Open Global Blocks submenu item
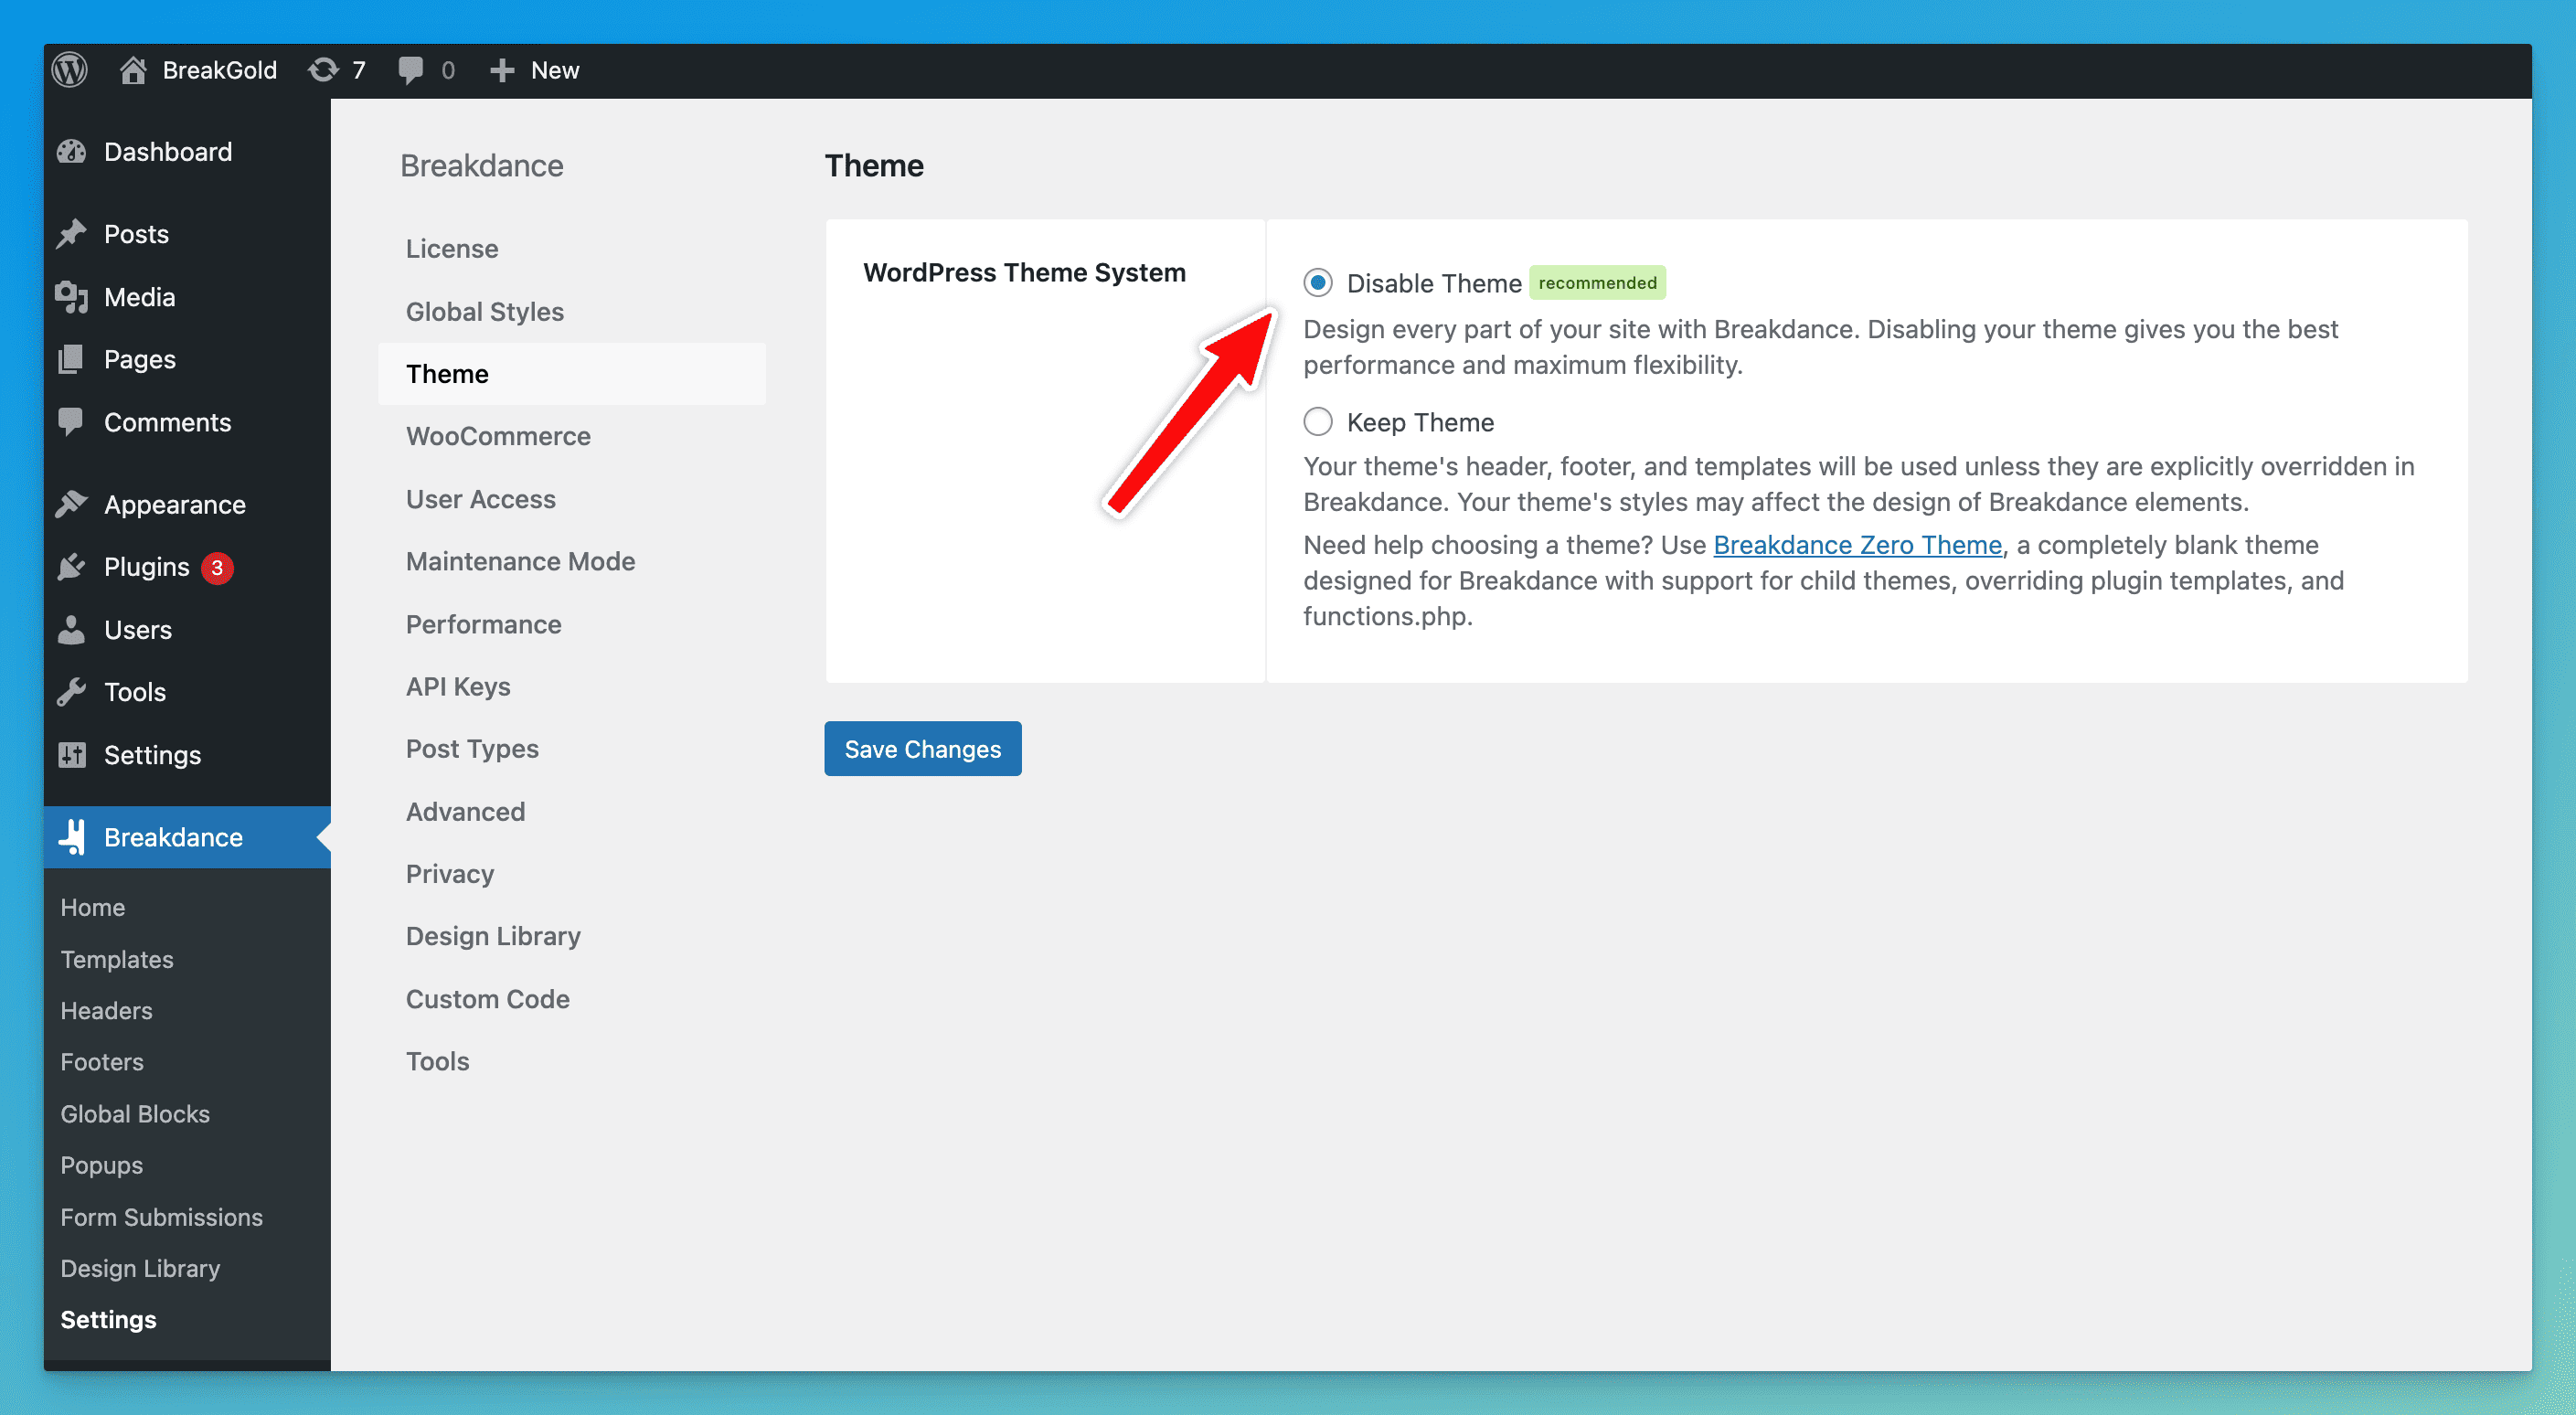 (x=135, y=1114)
